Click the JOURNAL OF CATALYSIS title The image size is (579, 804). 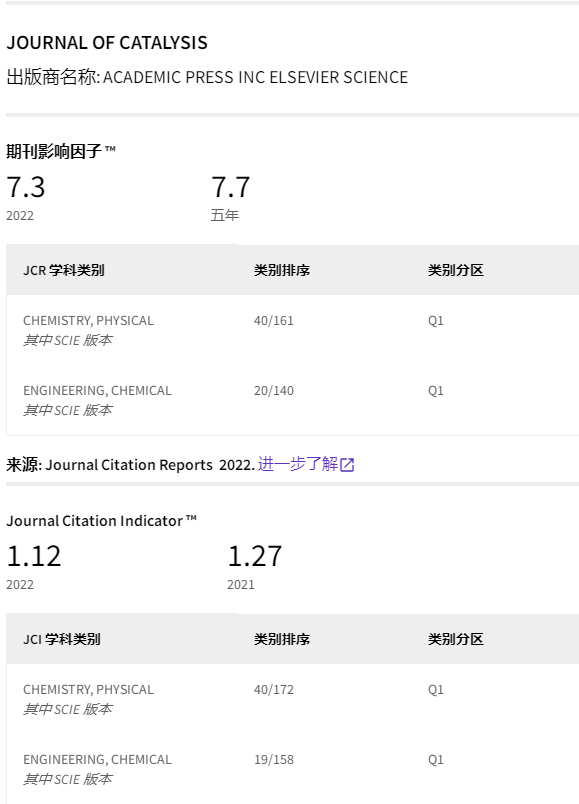tap(107, 43)
